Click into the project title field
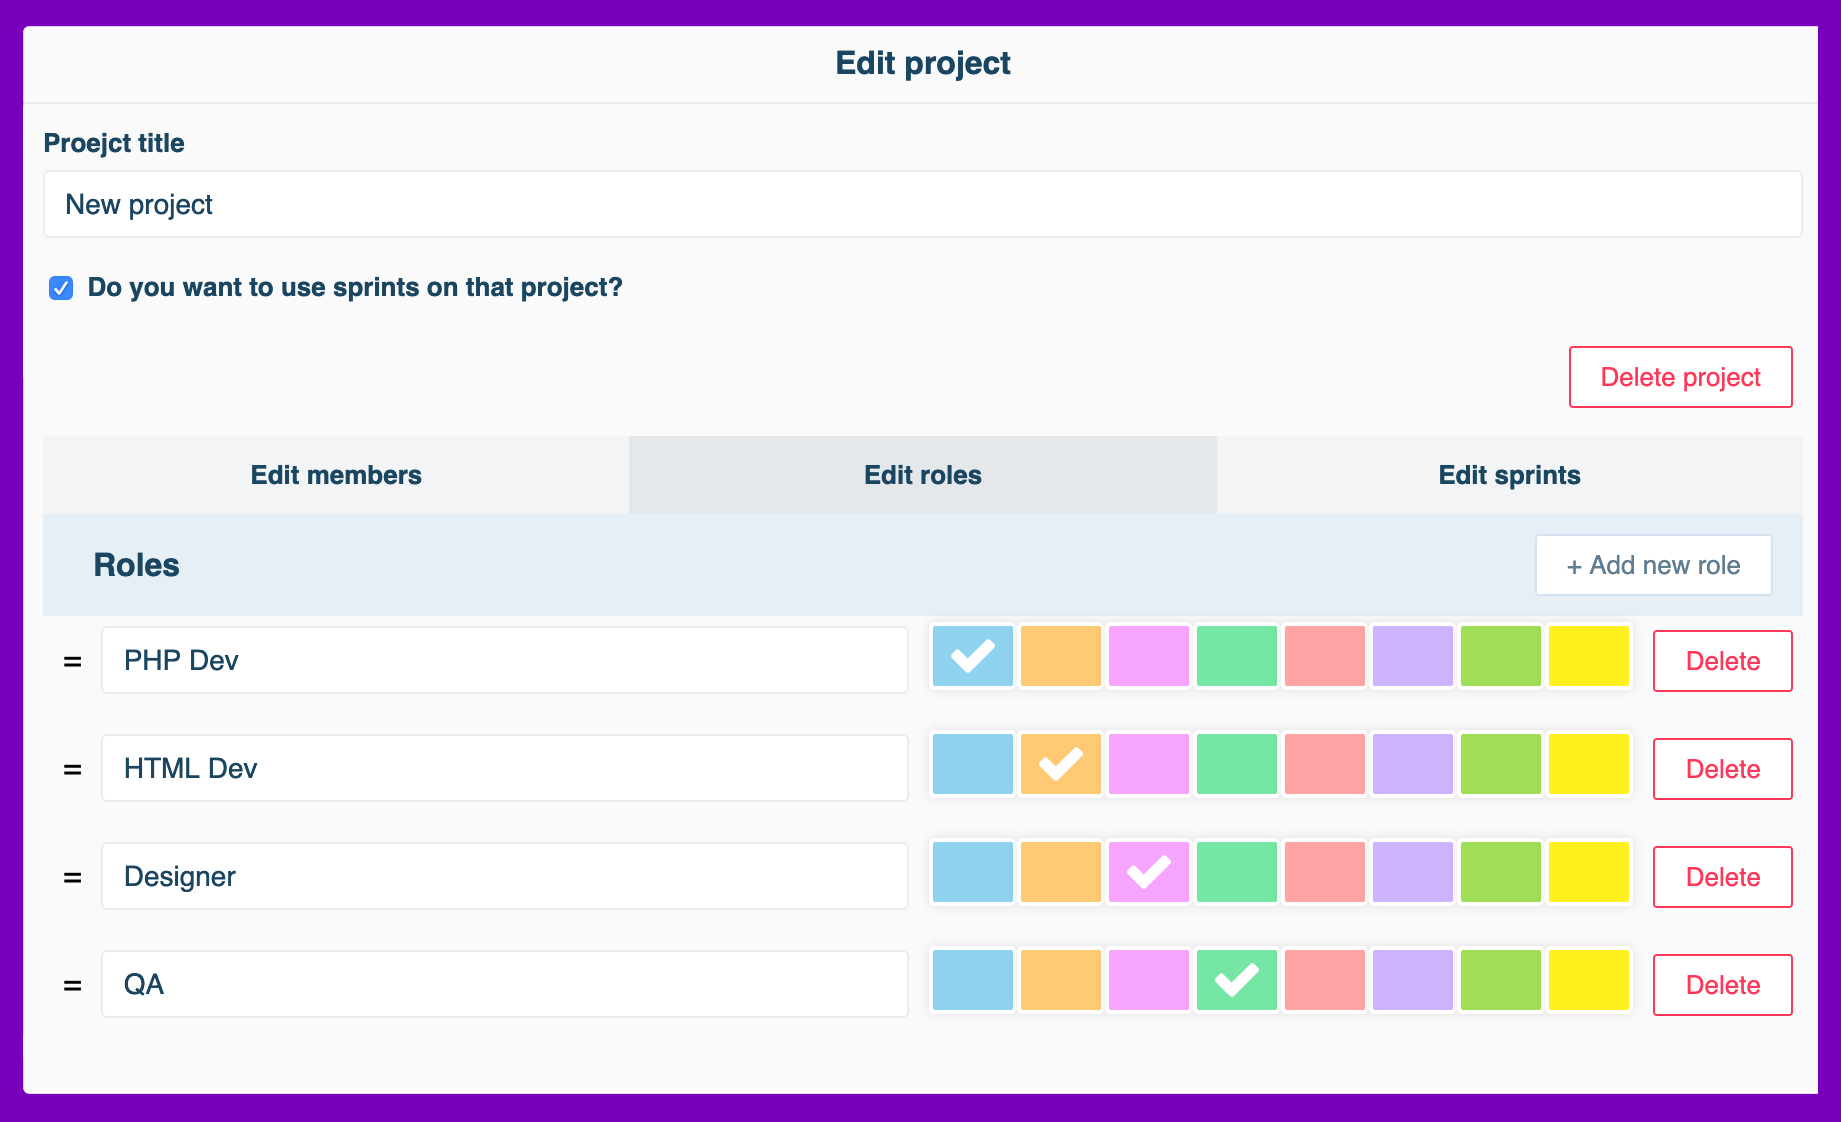The height and width of the screenshot is (1122, 1841). click(922, 204)
